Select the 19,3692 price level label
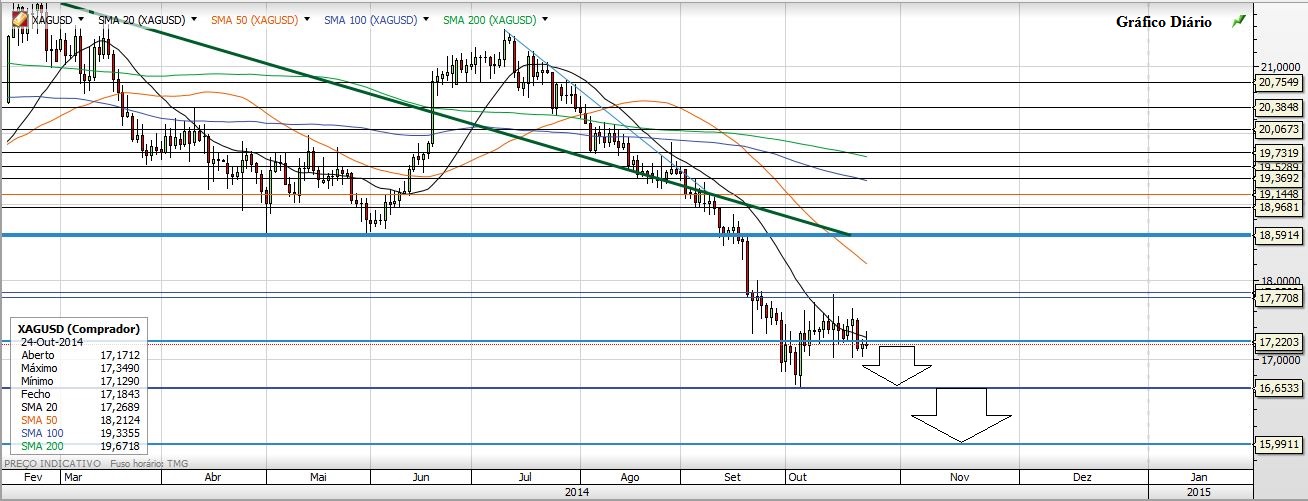 click(x=1278, y=178)
